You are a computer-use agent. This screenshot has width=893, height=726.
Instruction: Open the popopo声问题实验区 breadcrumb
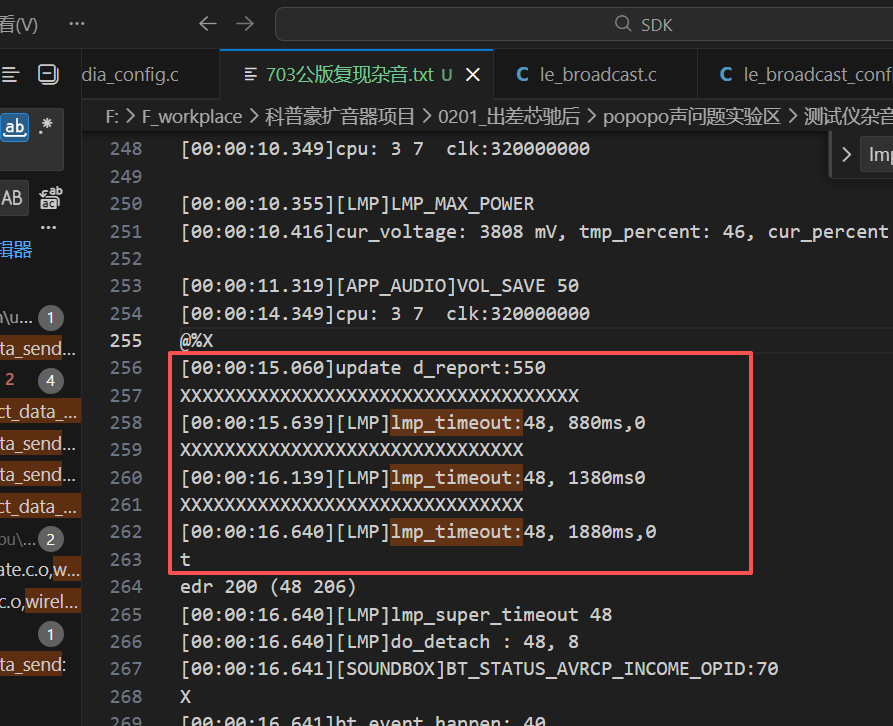(x=691, y=117)
